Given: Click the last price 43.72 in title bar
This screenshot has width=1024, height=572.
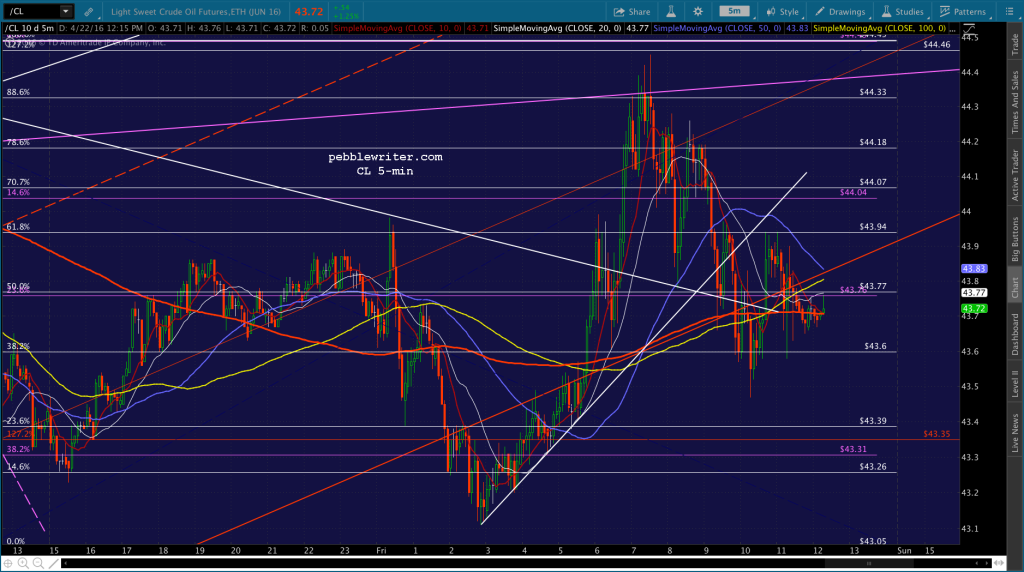Looking at the screenshot, I should [x=309, y=12].
